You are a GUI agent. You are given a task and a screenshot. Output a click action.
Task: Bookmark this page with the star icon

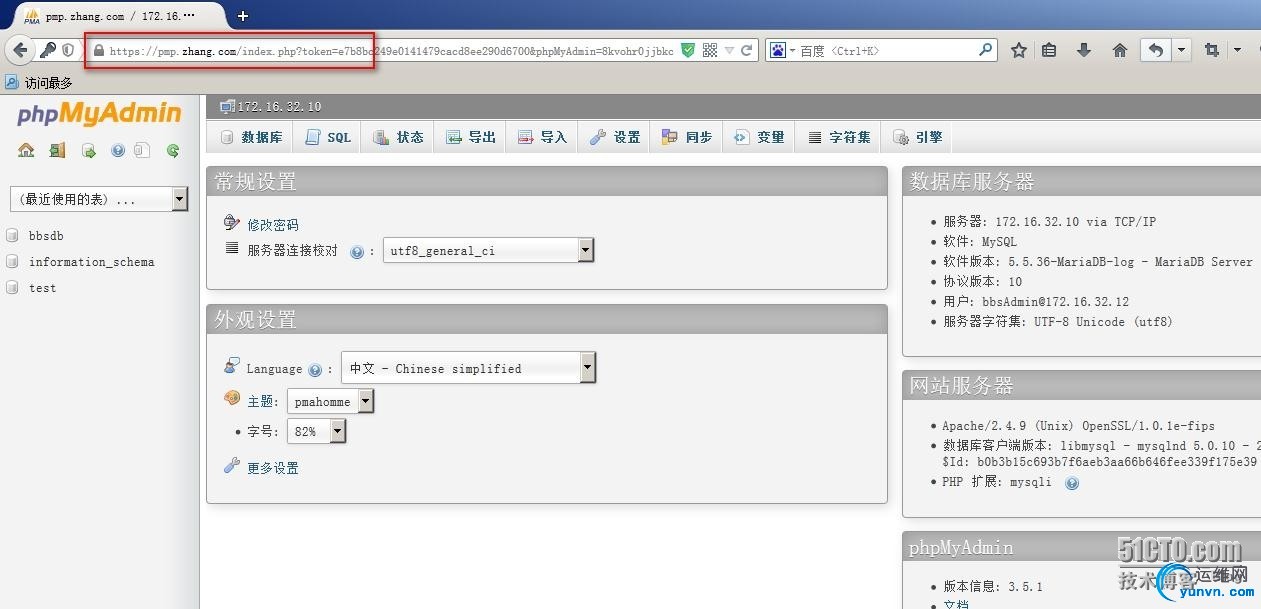coord(1019,50)
